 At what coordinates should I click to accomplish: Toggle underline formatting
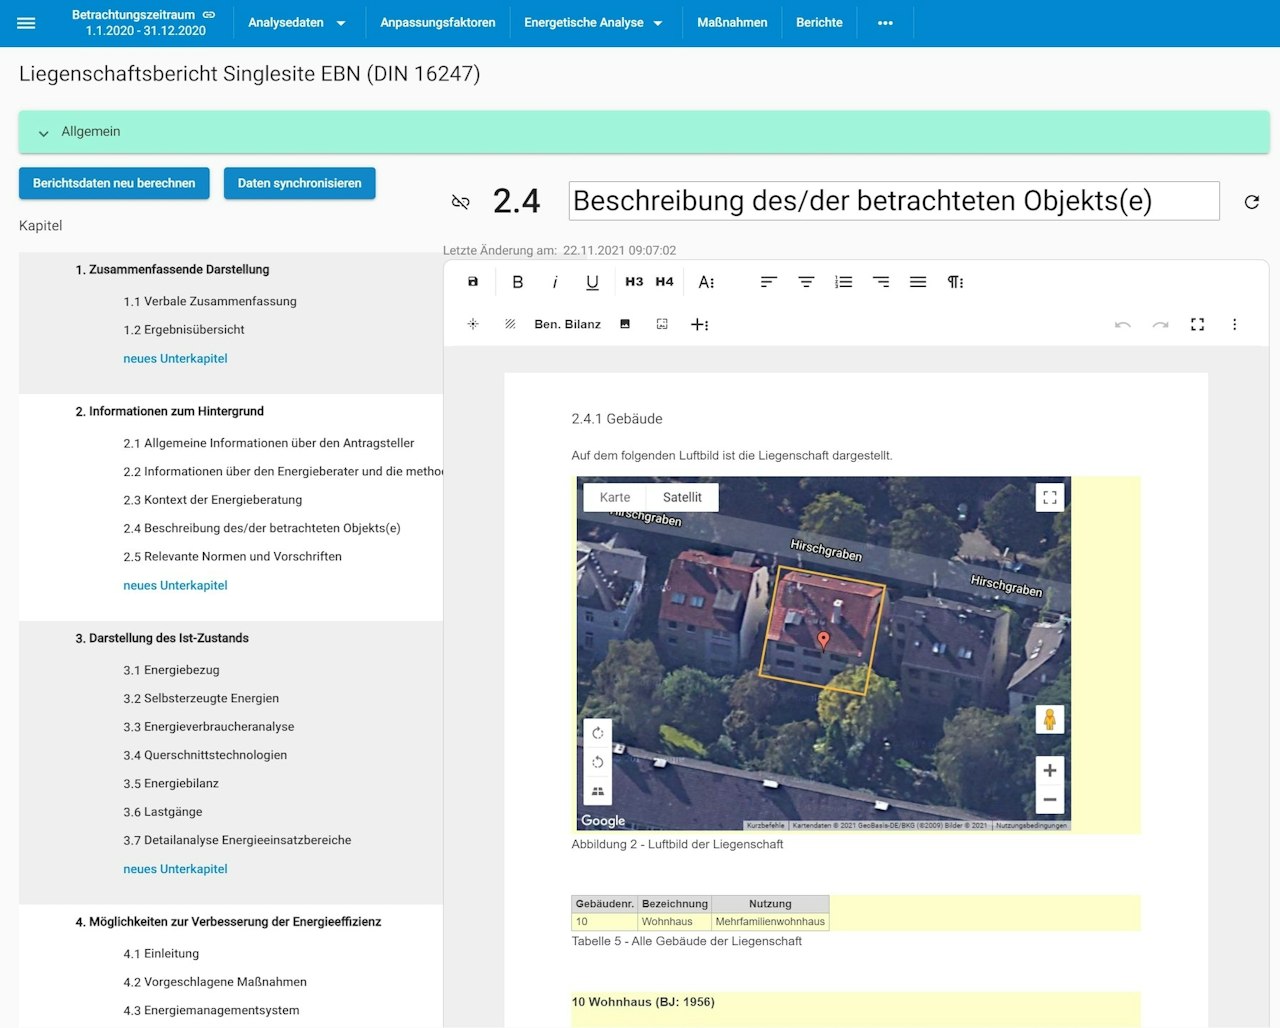(x=592, y=282)
